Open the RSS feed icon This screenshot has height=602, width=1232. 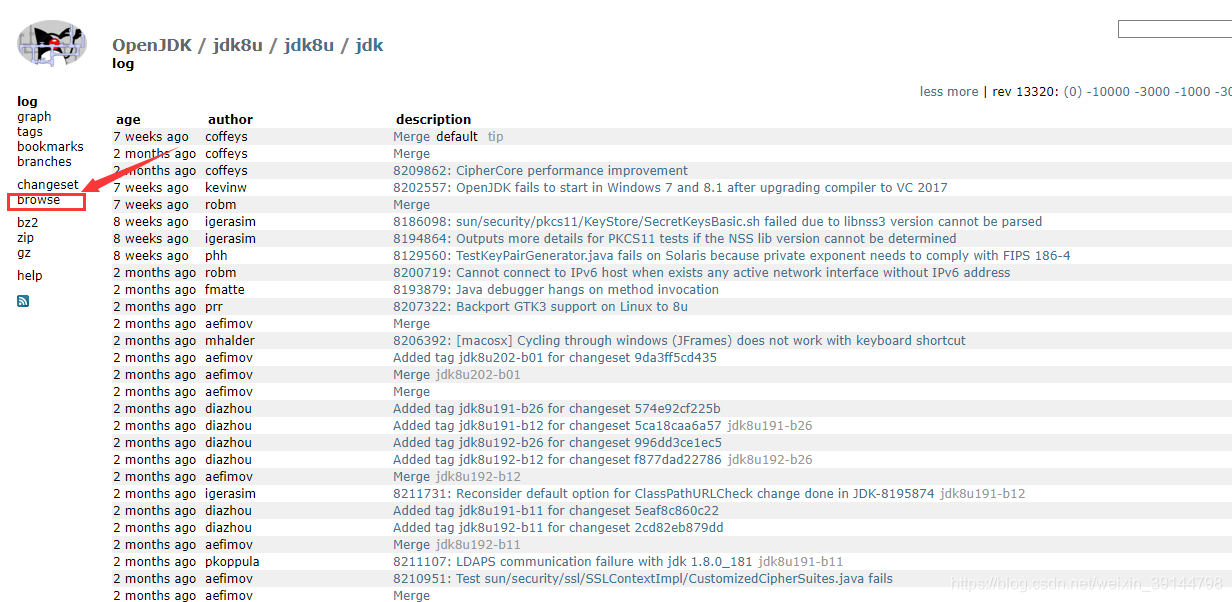click(23, 301)
